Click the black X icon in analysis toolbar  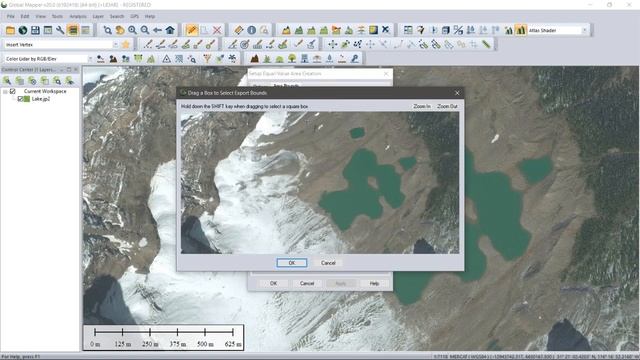pyautogui.click(x=386, y=30)
